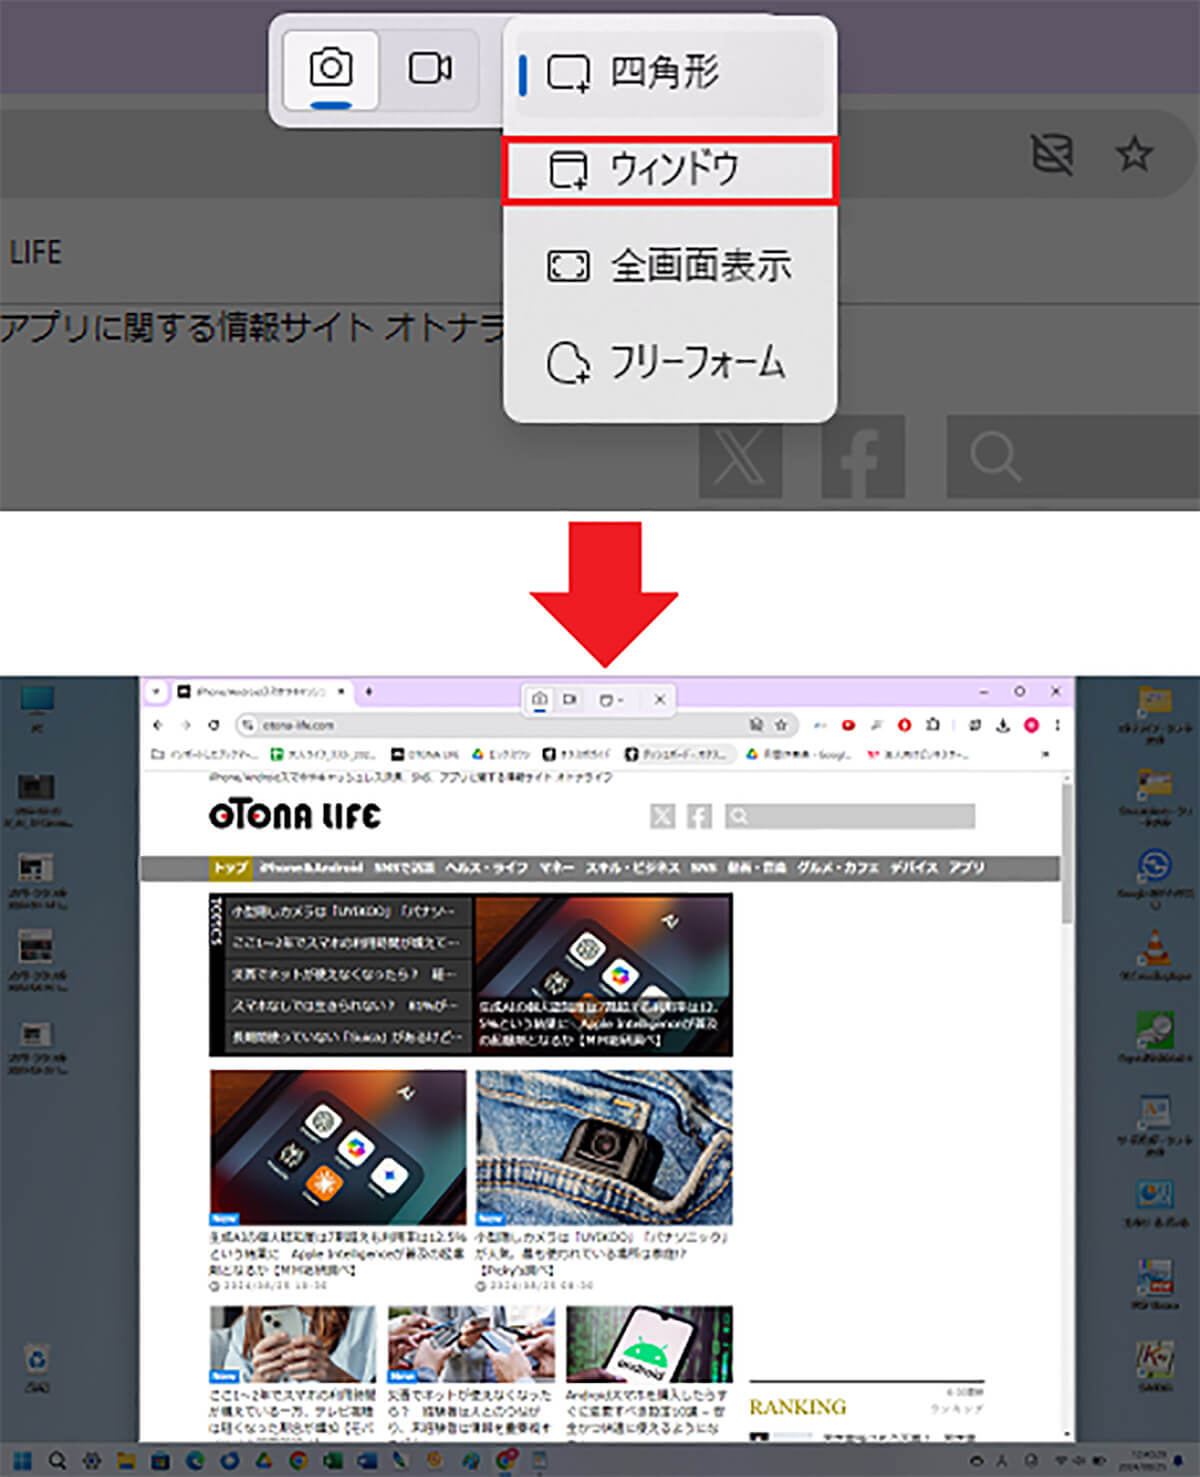Open the OTONA LIFE bookmark in bookmarks bar
This screenshot has width=1200, height=1477.
(425, 754)
